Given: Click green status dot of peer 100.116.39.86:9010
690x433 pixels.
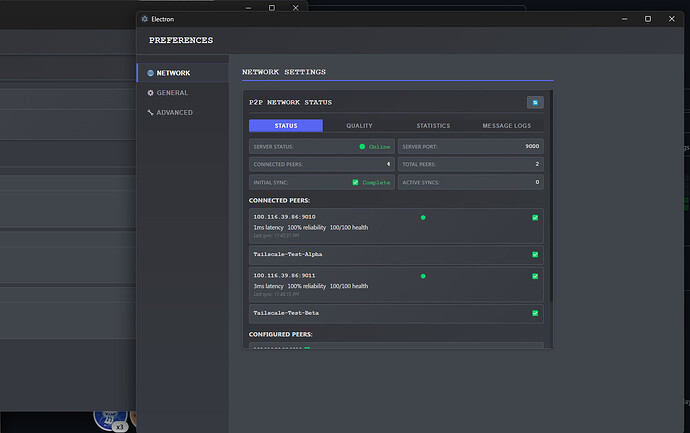Looking at the screenshot, I should (x=423, y=217).
